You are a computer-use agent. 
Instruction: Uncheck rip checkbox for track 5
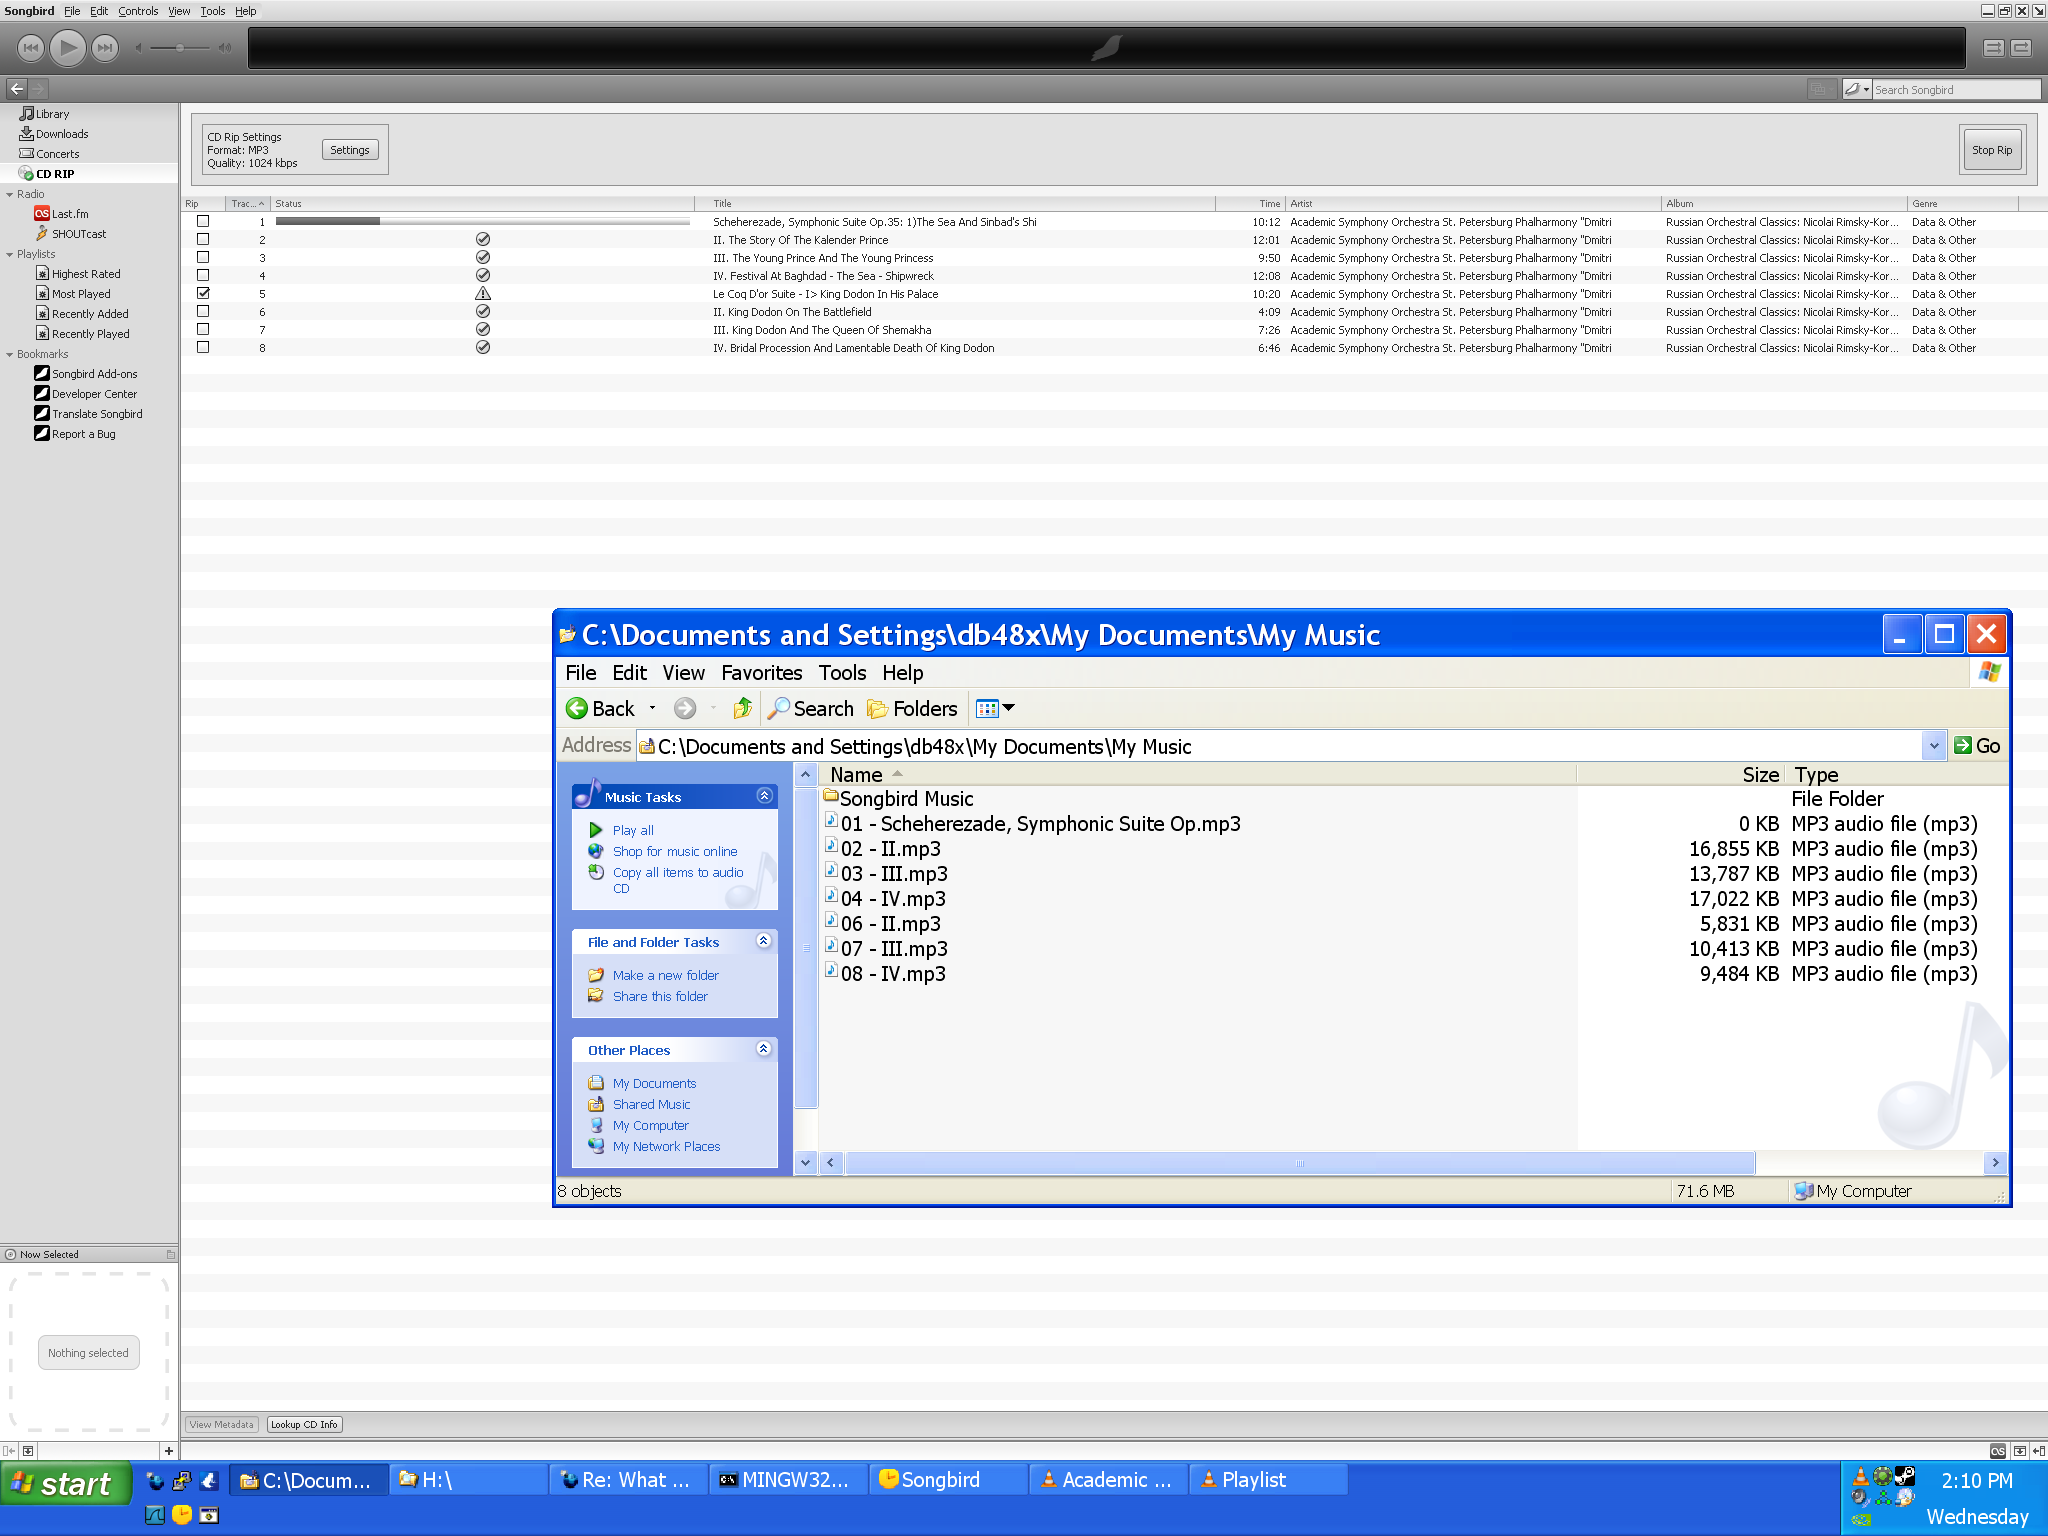tap(203, 293)
